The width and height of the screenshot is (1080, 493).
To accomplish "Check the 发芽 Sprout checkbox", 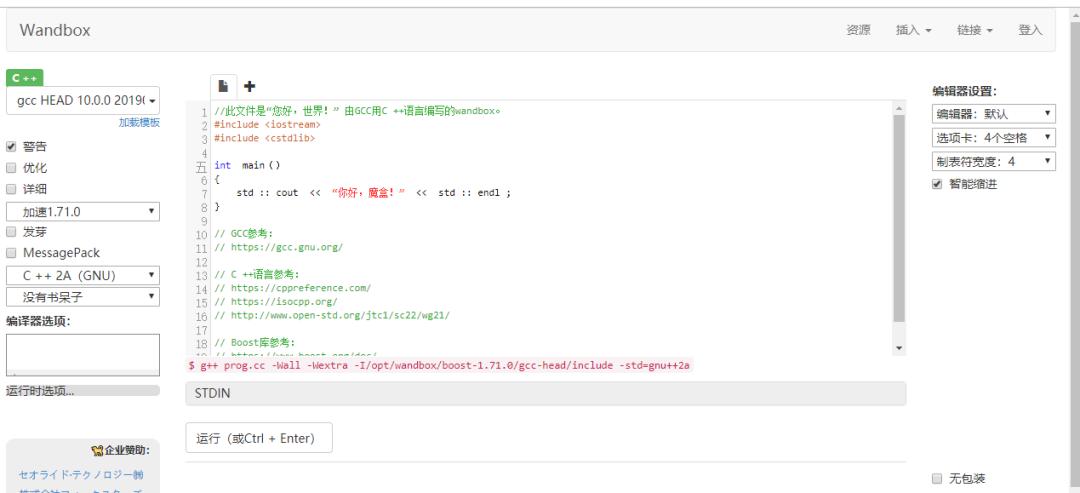I will [11, 232].
